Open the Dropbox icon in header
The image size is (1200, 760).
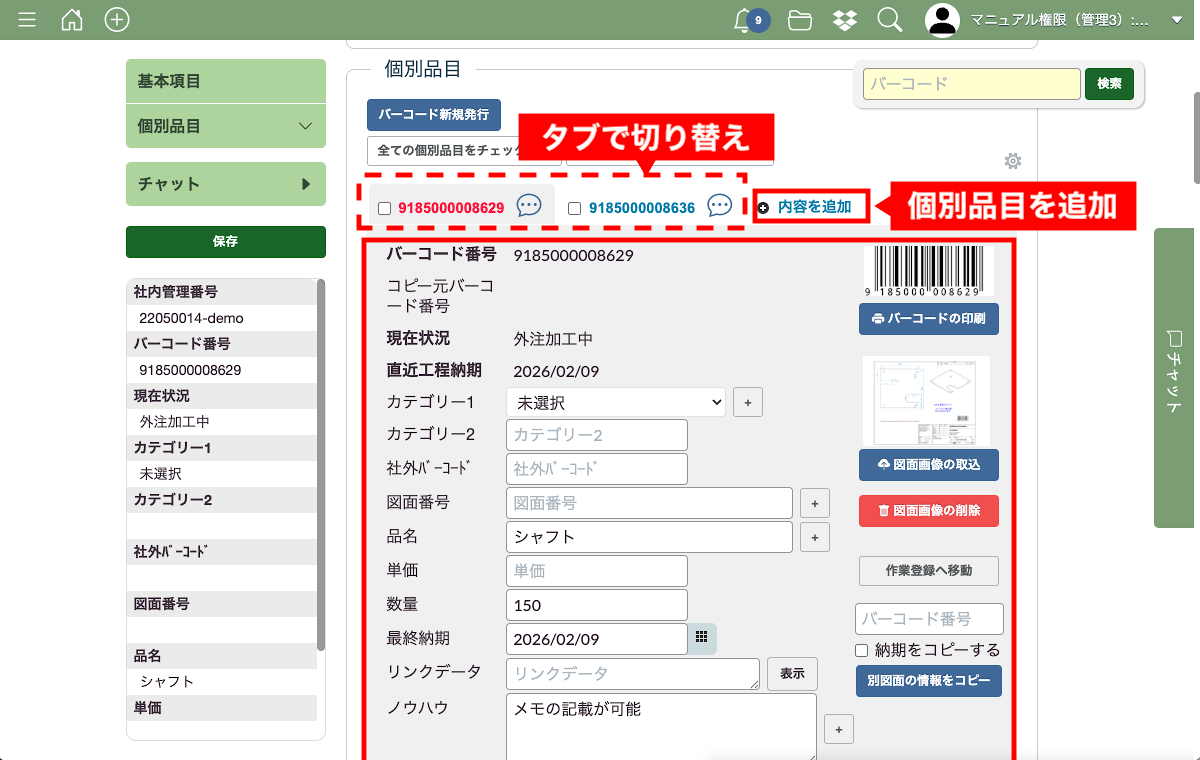pos(844,20)
